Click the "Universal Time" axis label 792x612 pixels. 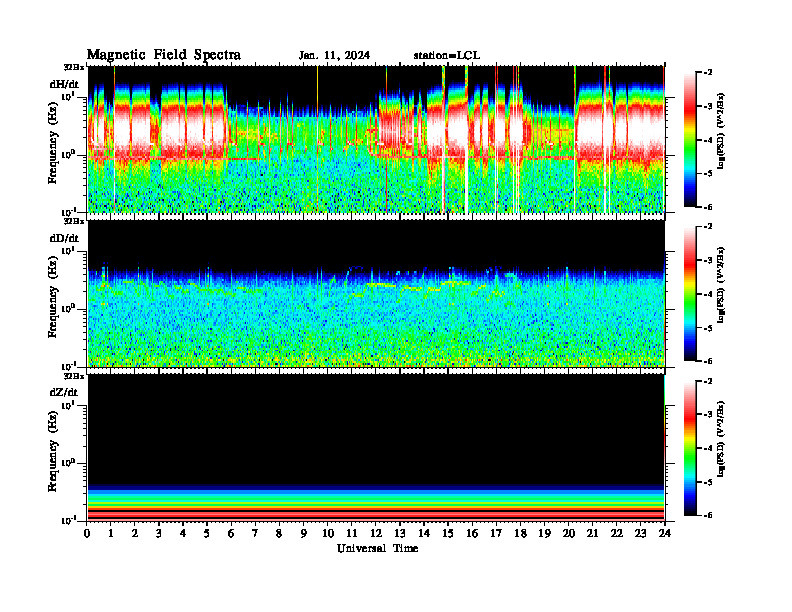[377, 548]
